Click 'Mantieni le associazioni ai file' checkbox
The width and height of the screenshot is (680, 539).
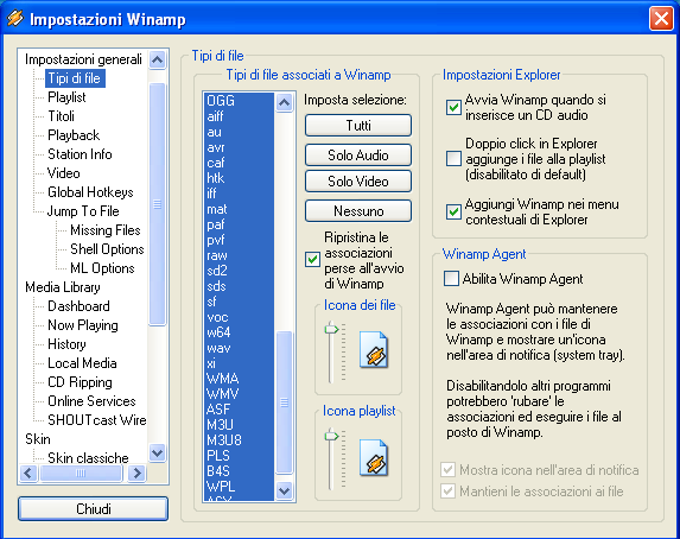pos(448,491)
